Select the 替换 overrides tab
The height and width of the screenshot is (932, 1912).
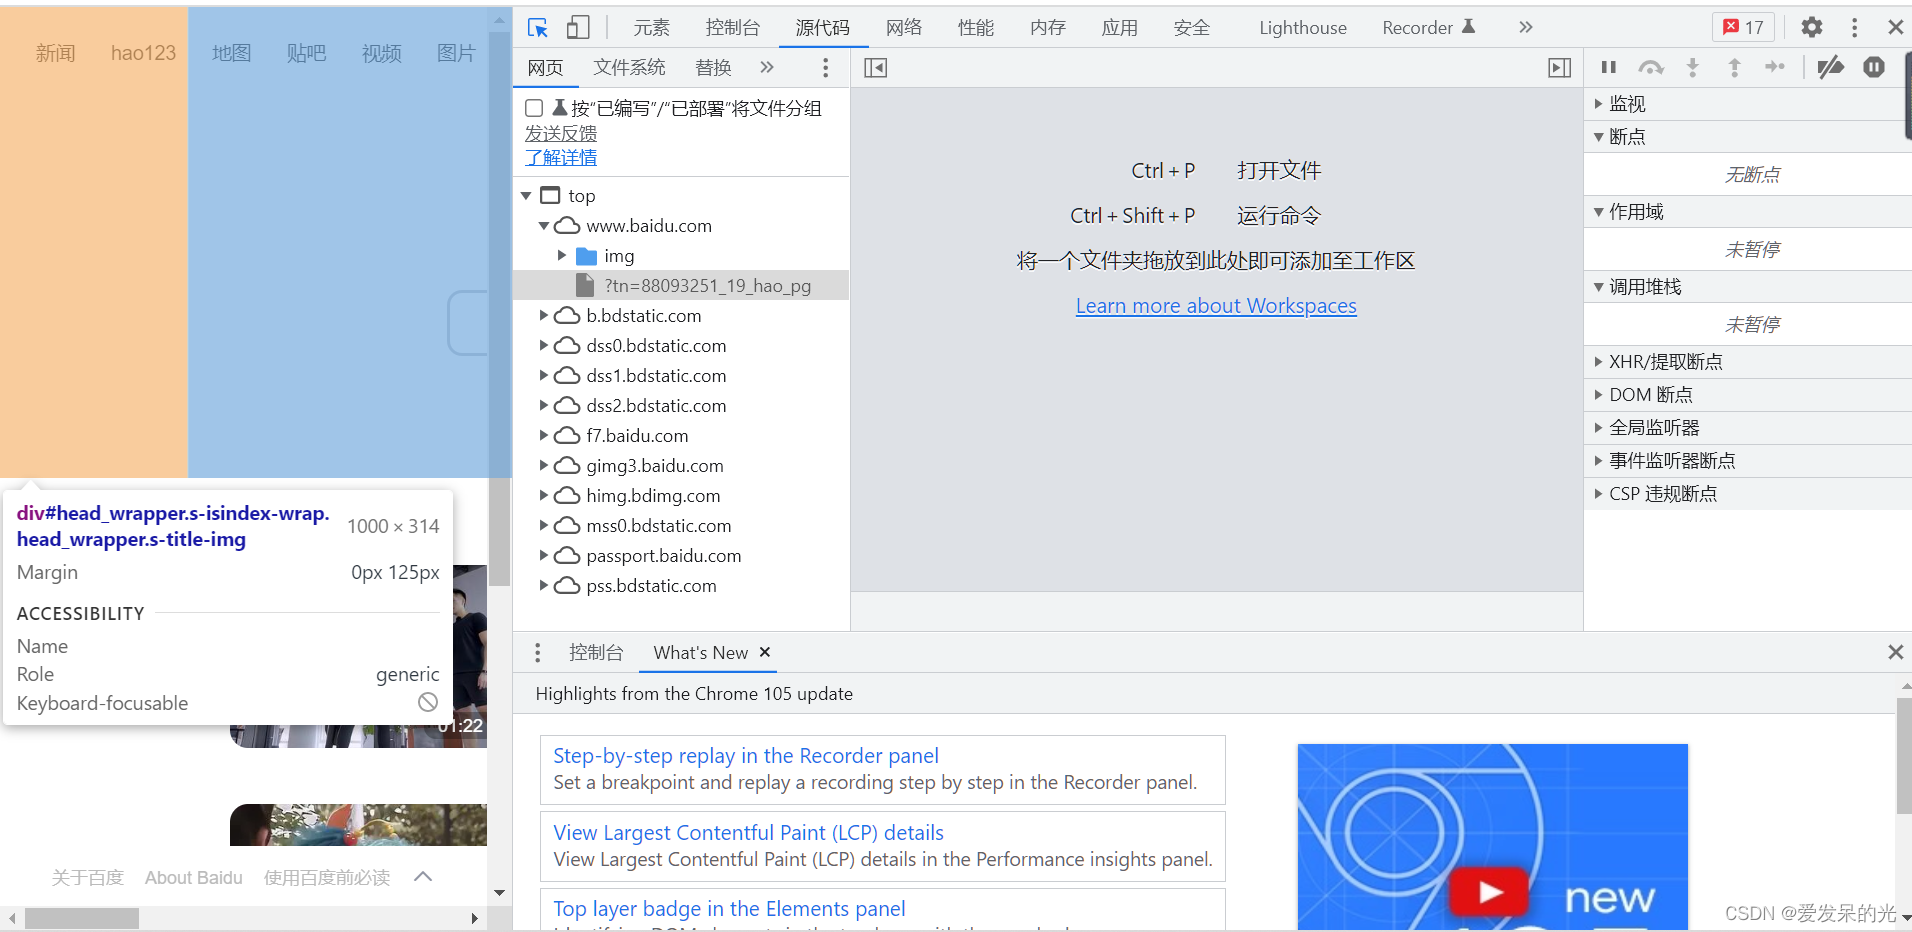(x=713, y=67)
